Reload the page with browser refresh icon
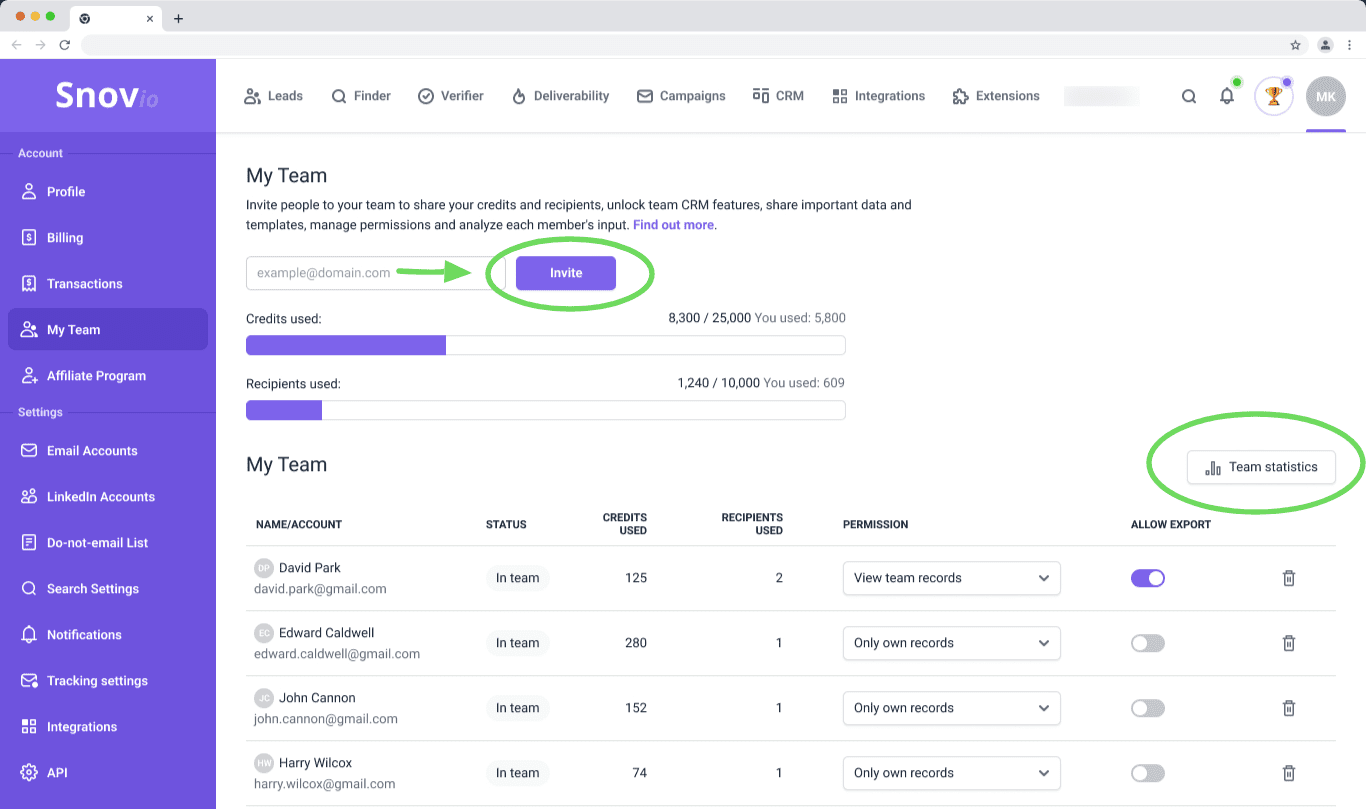Image resolution: width=1366 pixels, height=809 pixels. pos(65,45)
